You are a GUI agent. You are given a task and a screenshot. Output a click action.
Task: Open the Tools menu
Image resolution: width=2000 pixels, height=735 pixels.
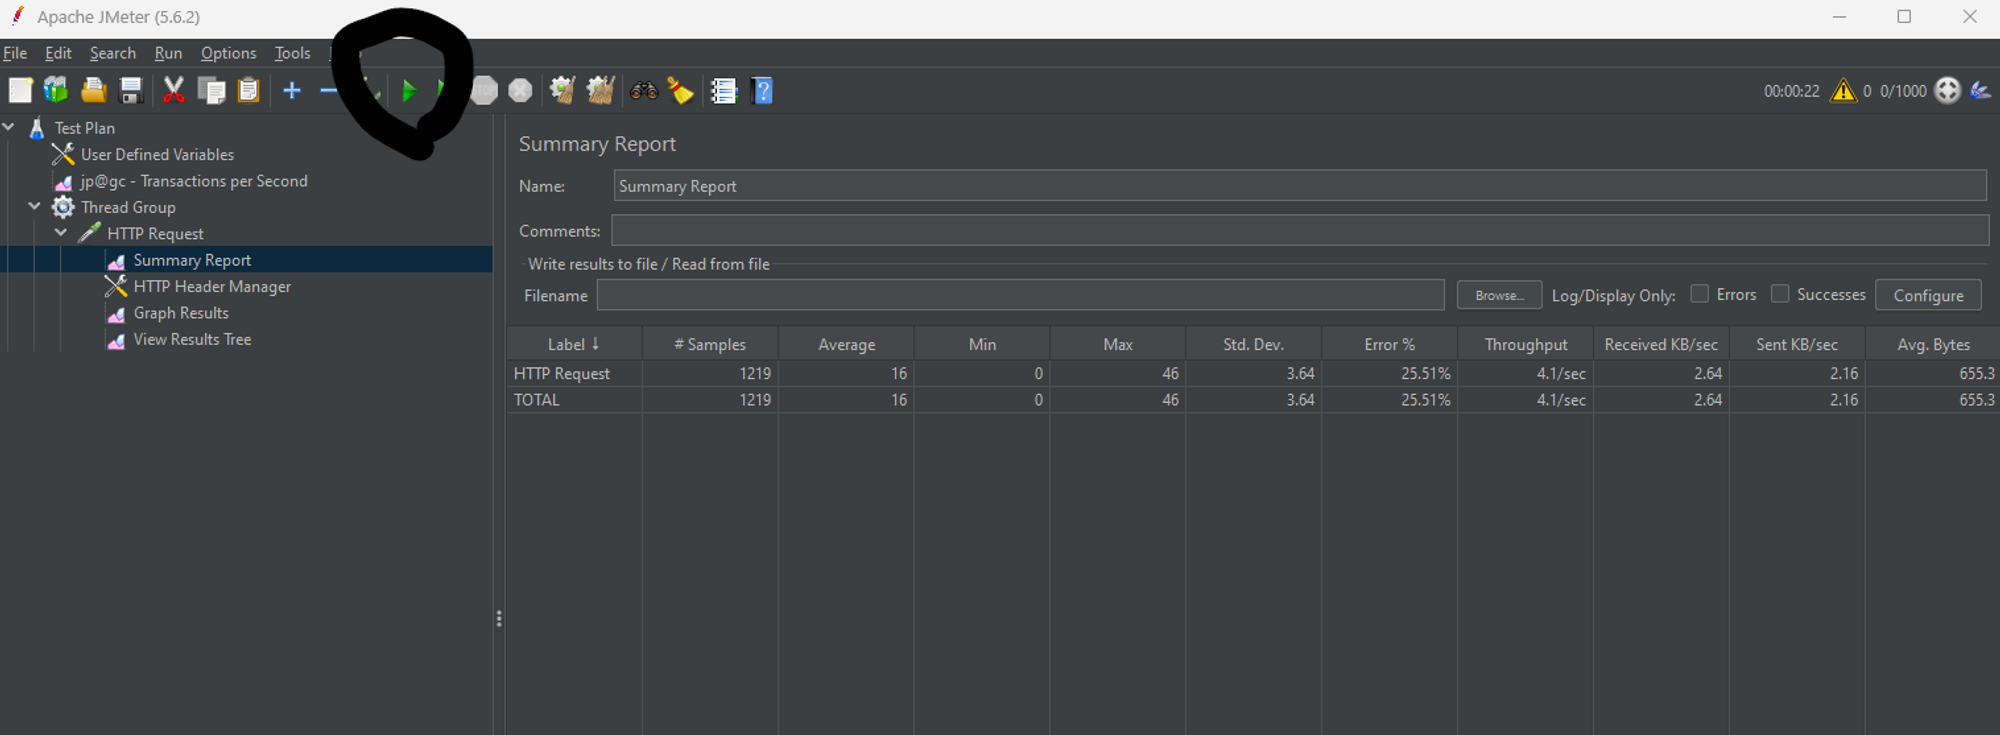tap(292, 53)
